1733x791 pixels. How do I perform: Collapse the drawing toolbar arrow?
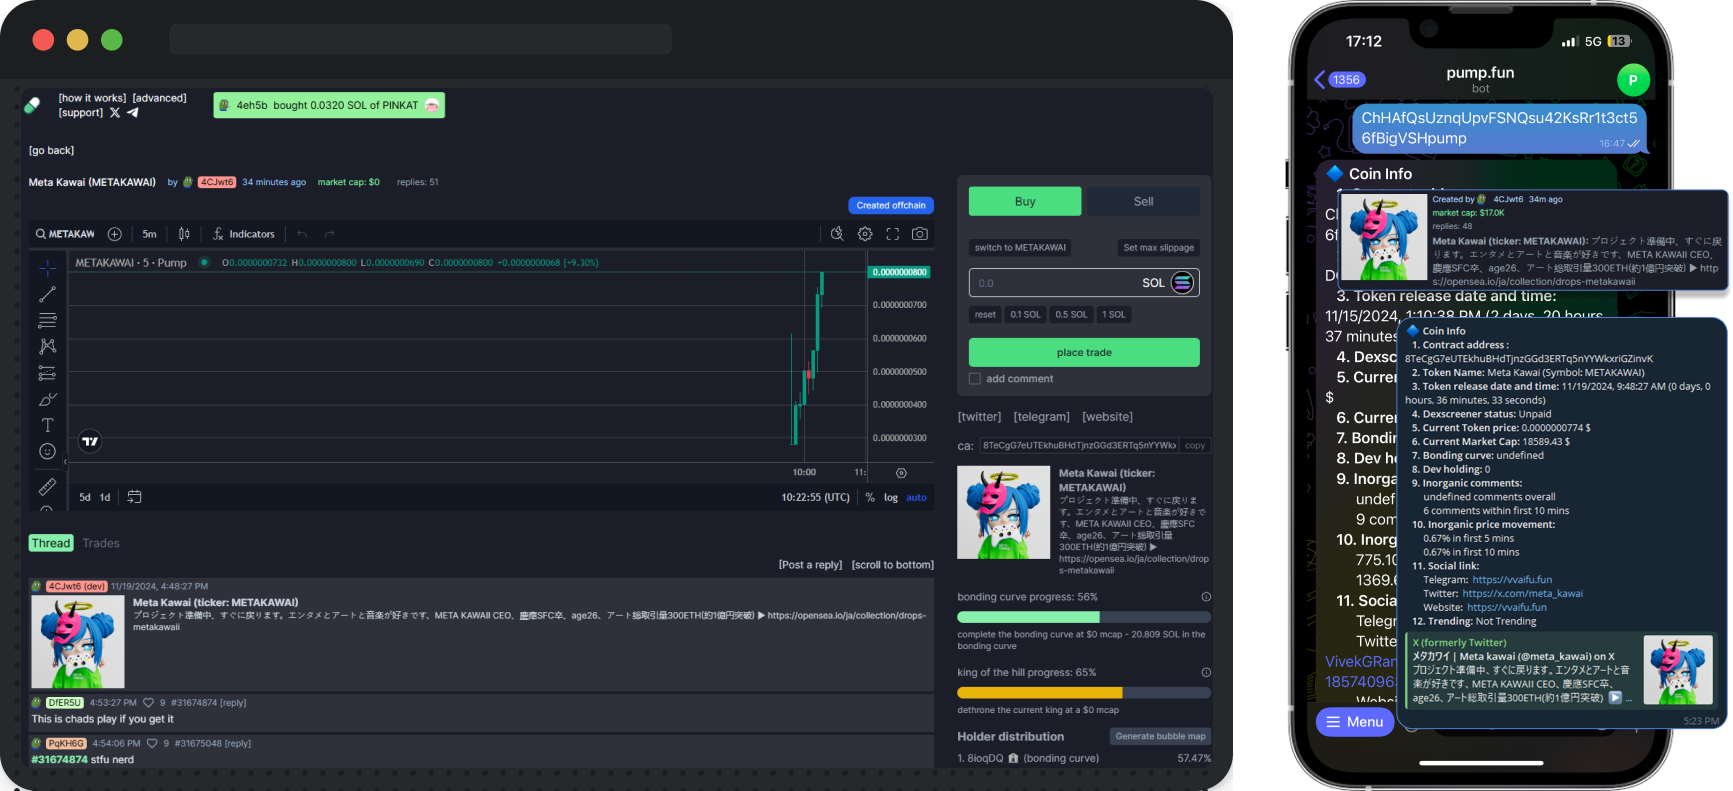(65, 462)
